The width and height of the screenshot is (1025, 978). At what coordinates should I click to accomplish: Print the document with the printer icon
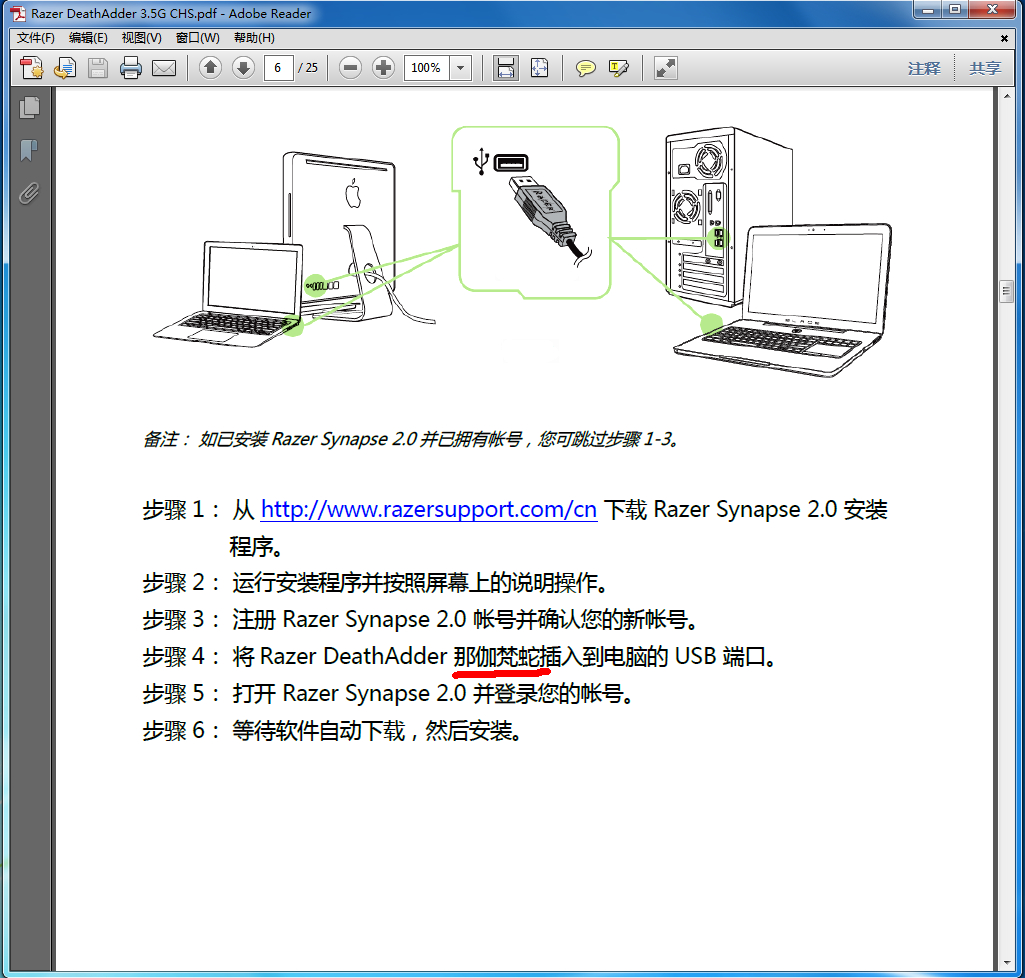pos(131,68)
